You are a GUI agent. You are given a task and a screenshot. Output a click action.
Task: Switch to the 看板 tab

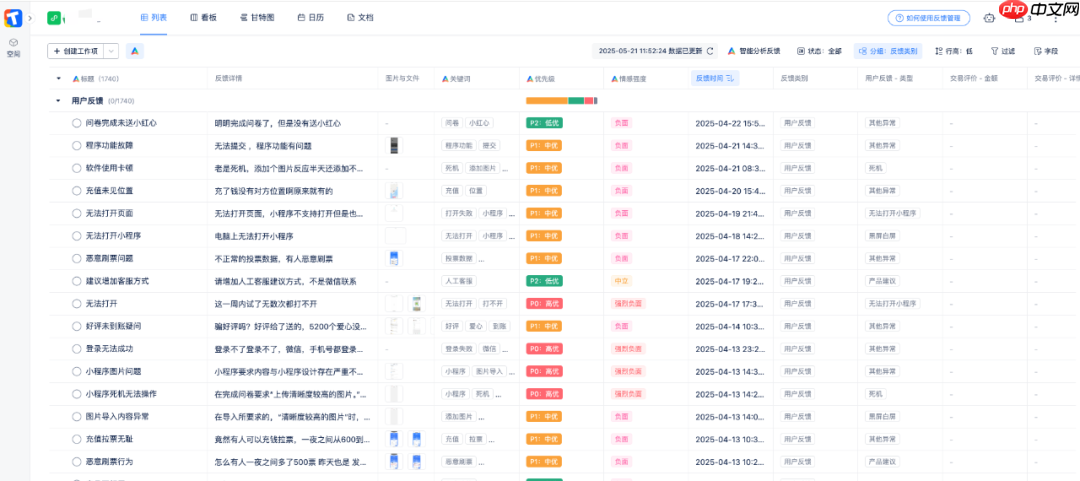[203, 19]
